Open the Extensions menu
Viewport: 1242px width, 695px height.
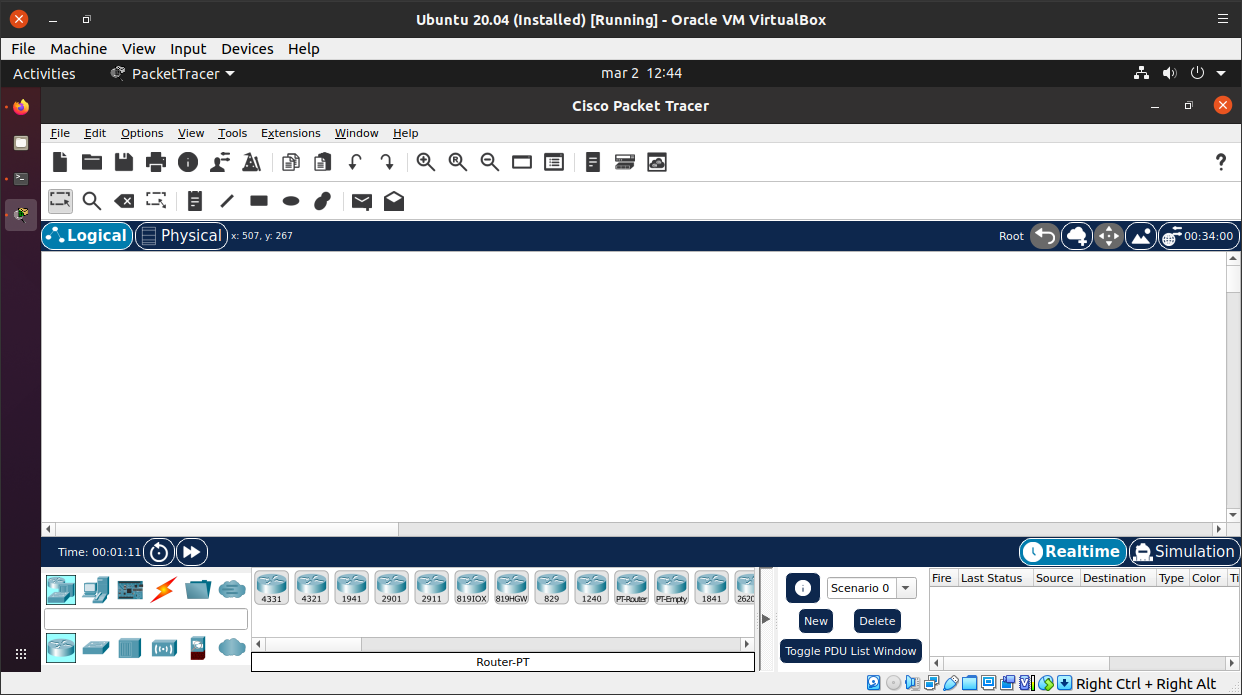click(290, 133)
